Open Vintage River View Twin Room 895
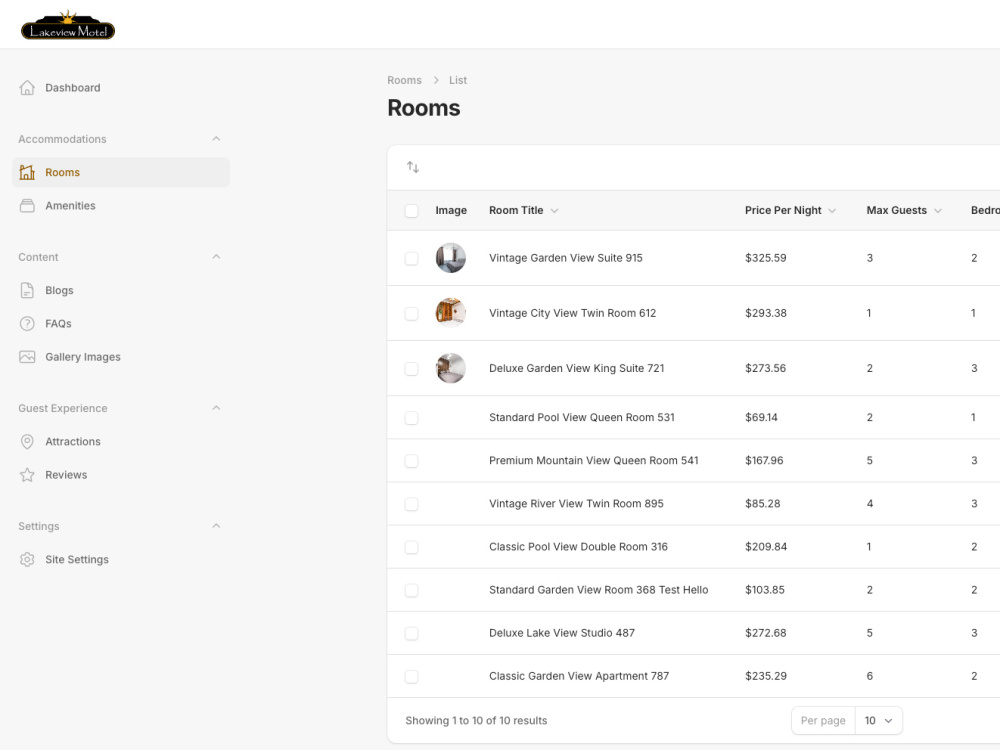The width and height of the screenshot is (1000, 750). pyautogui.click(x=577, y=503)
